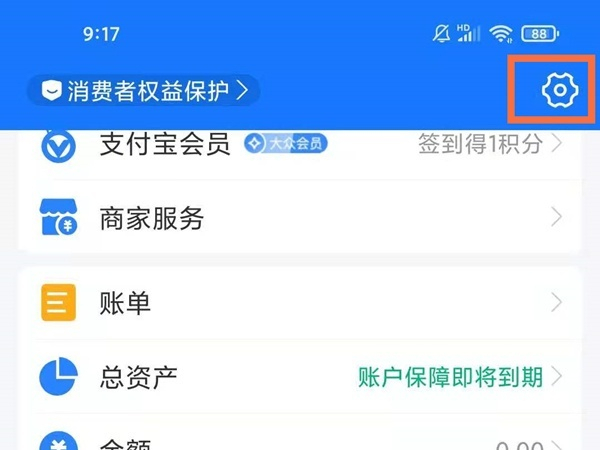Expand the 总资产 row chevron
Viewport: 600px width, 450px height.
(x=557, y=376)
